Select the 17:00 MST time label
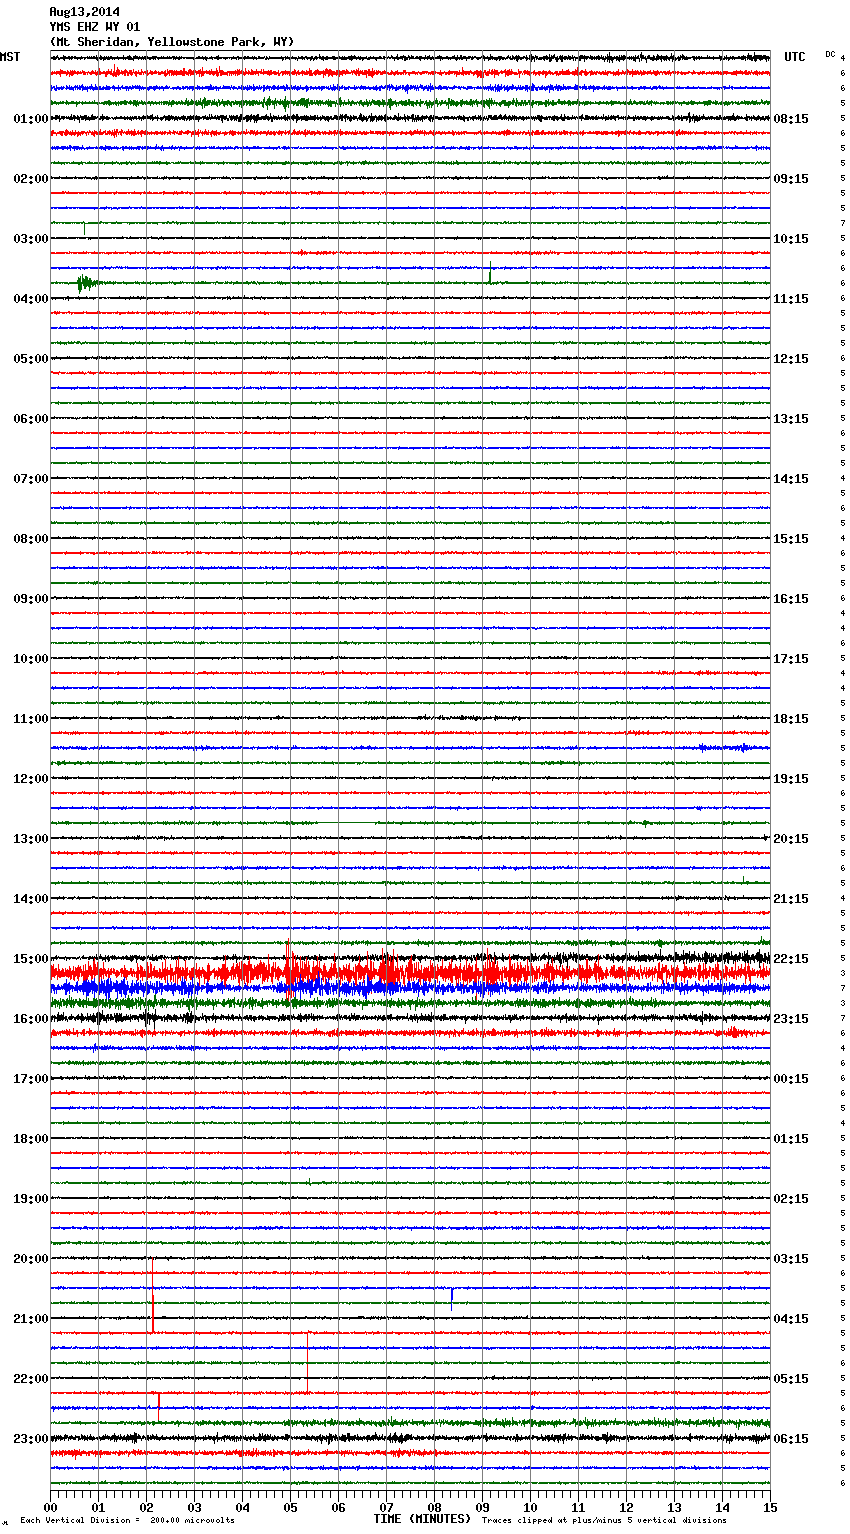This screenshot has height=1534, width=850. (x=31, y=1079)
